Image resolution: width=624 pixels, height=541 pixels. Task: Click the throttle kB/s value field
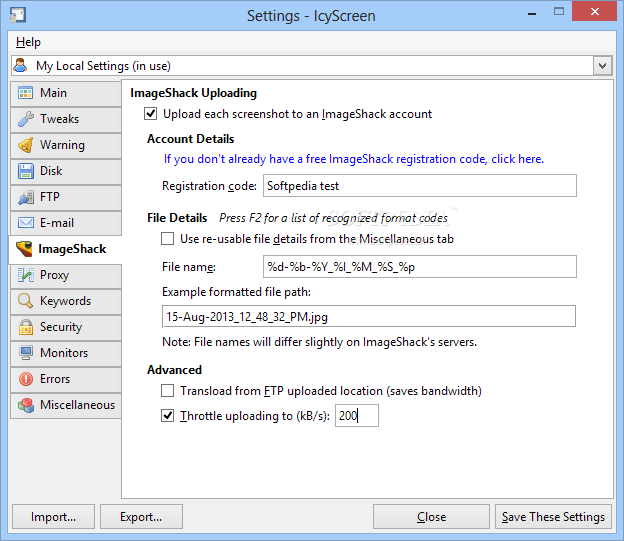coord(357,416)
